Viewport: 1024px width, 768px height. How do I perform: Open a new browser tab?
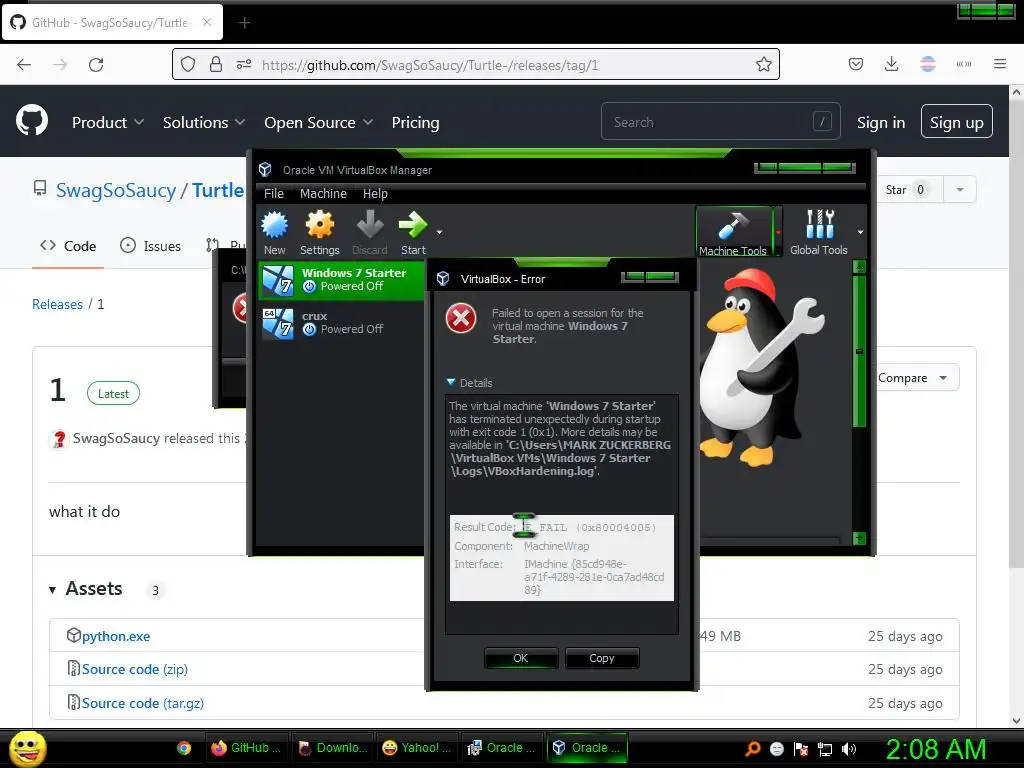(244, 23)
